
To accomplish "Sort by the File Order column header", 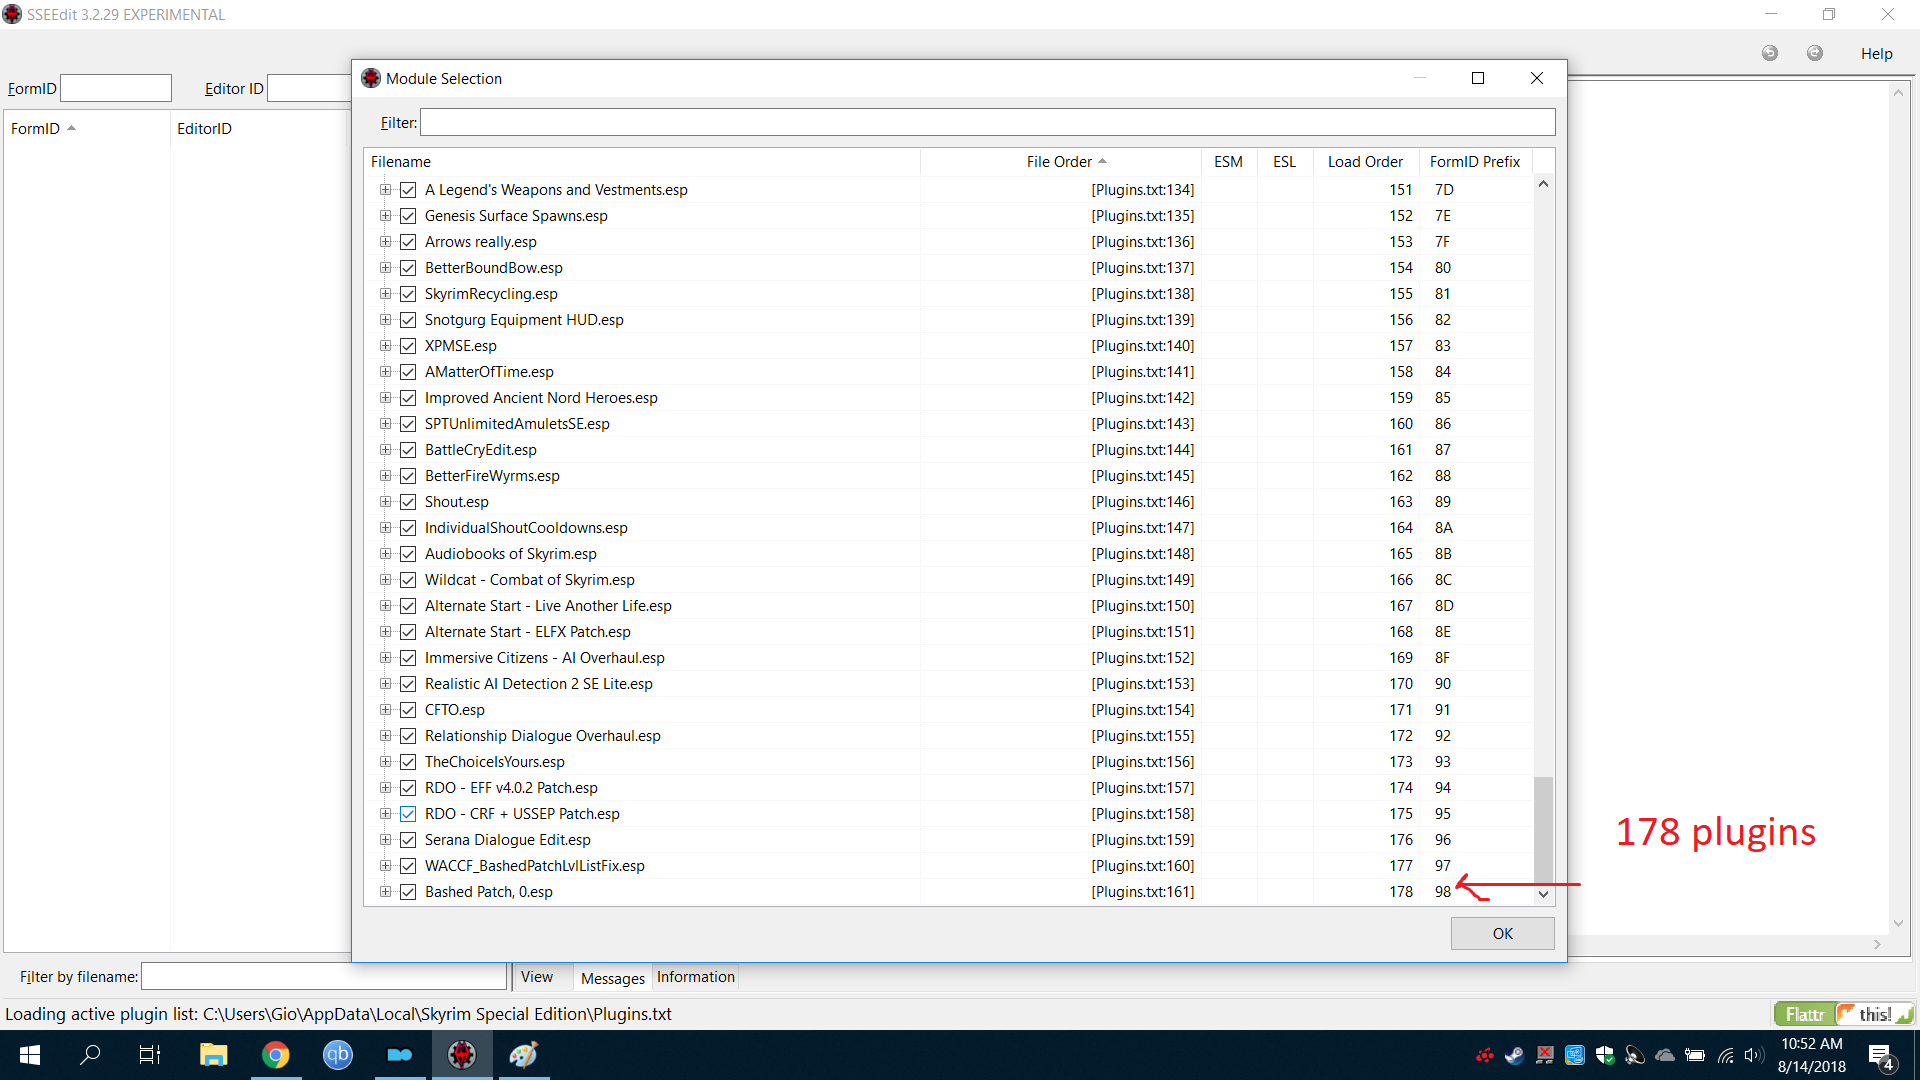I will click(1060, 162).
